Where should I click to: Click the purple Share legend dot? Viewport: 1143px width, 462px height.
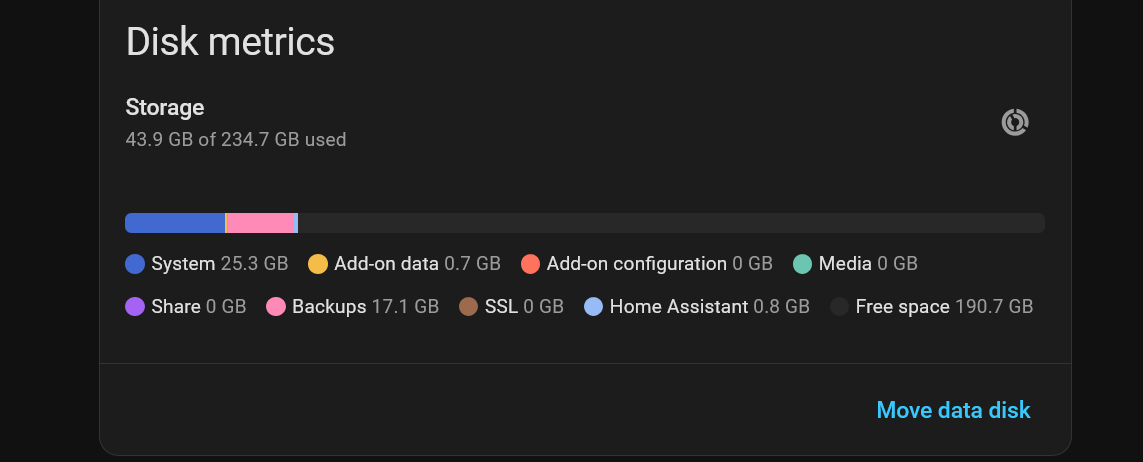tap(136, 306)
